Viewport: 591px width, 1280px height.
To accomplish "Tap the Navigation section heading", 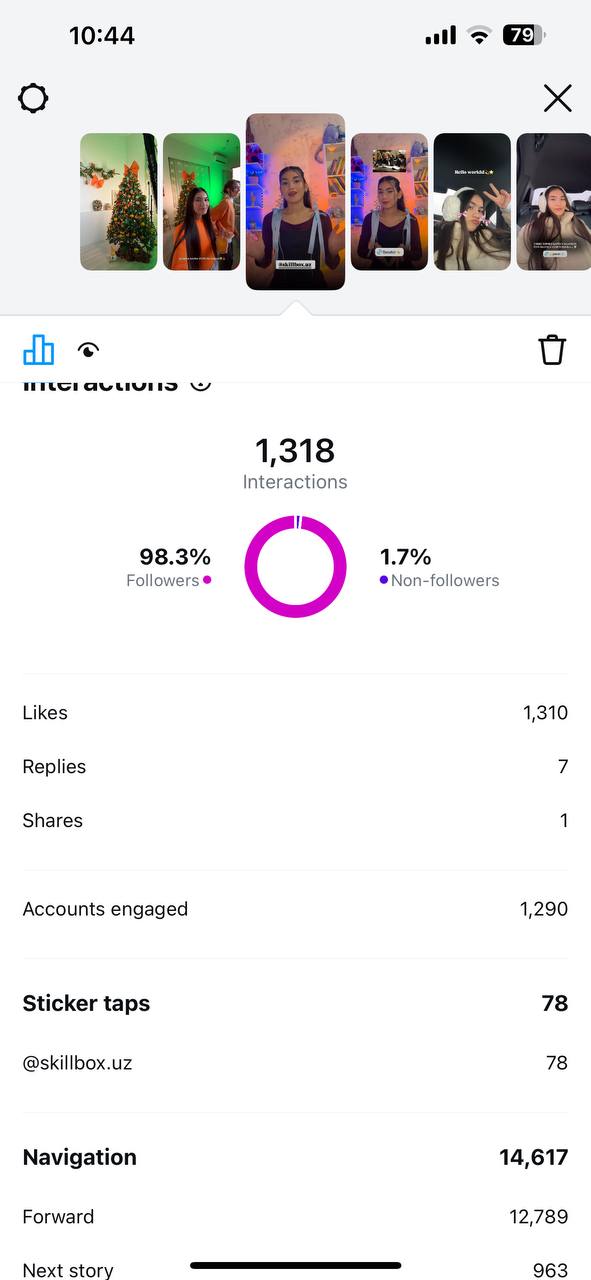I will (x=80, y=1157).
